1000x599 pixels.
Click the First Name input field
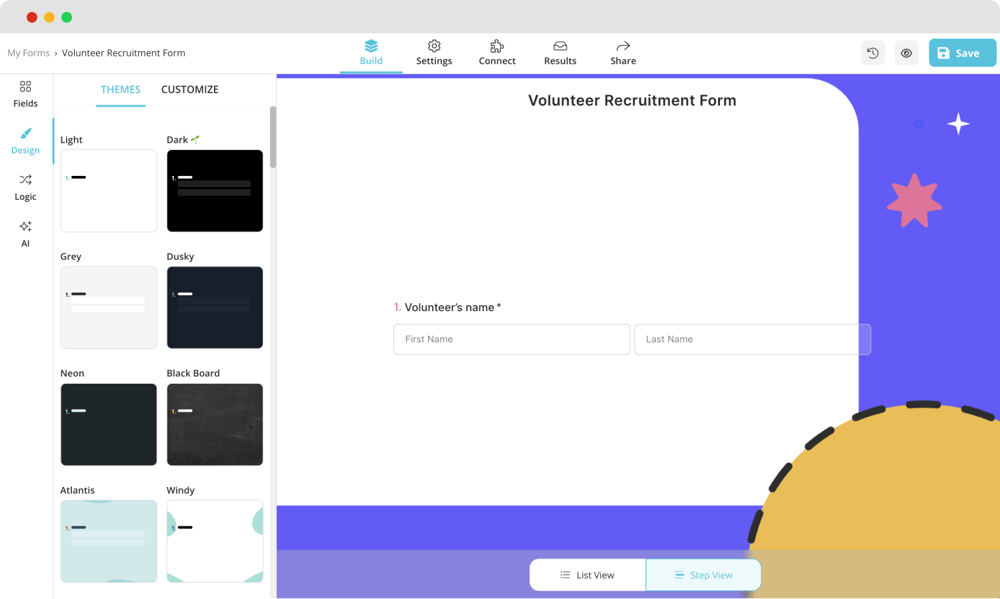(511, 339)
